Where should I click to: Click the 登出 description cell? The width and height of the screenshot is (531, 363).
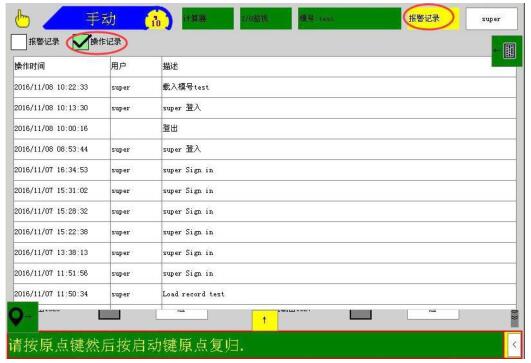339,129
